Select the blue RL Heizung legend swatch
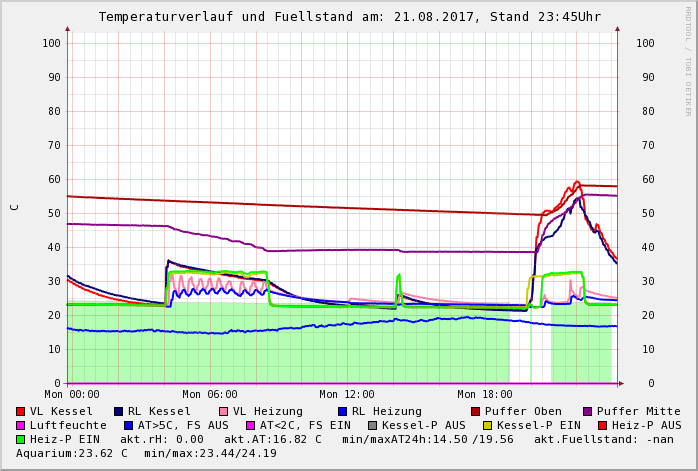 click(342, 411)
